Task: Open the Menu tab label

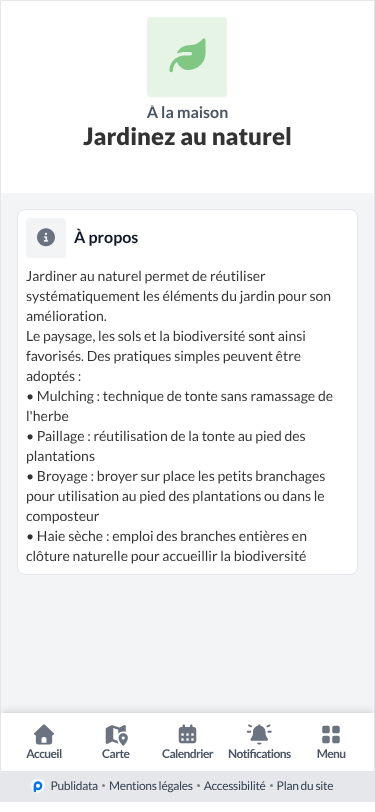Action: (x=331, y=753)
